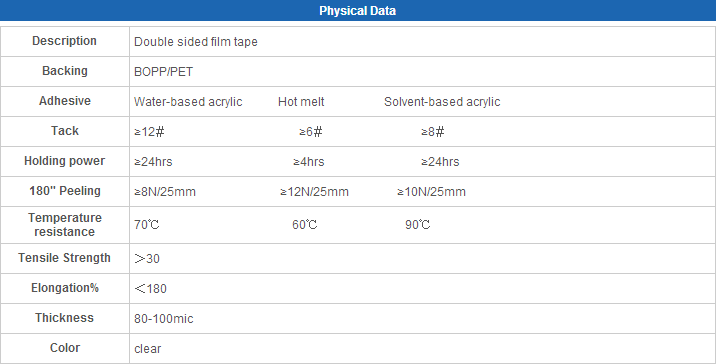Image resolution: width=716 pixels, height=364 pixels.
Task: Click the Solvent-based acrylic adhesive value
Action: 442,102
